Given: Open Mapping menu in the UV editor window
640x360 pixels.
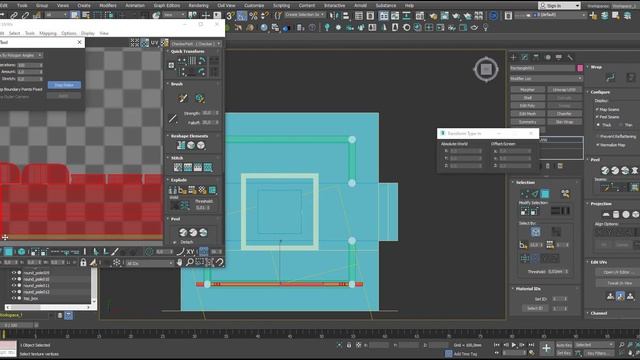Looking at the screenshot, I should click(x=48, y=33).
